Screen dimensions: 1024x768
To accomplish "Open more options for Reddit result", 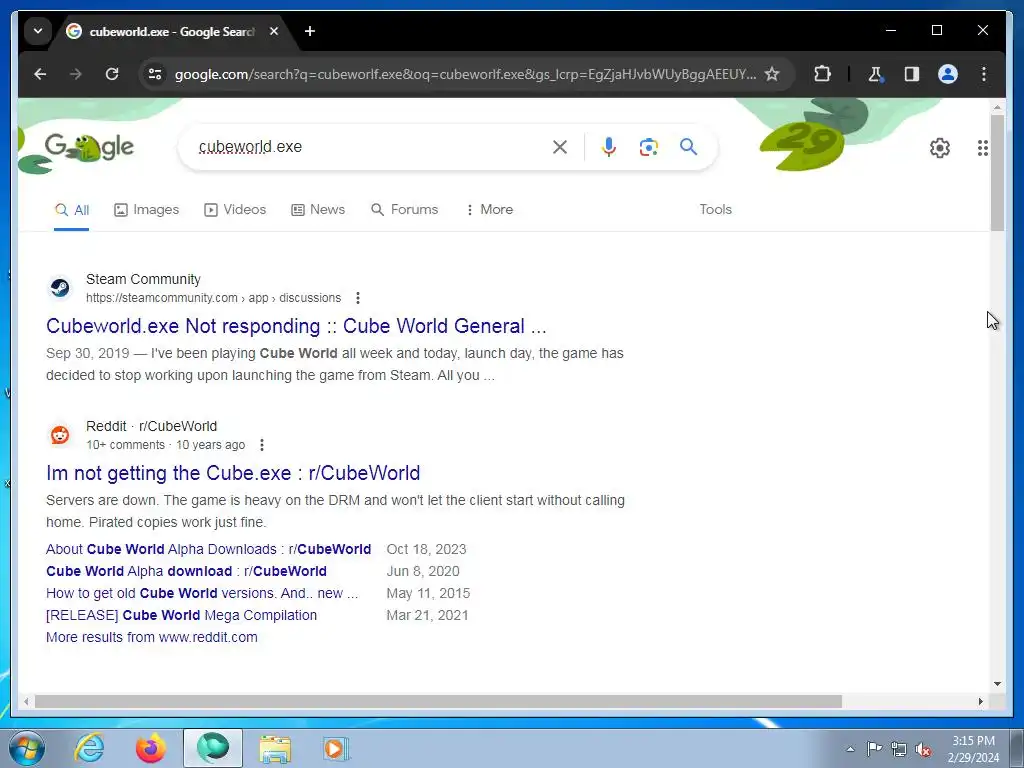I will (262, 445).
